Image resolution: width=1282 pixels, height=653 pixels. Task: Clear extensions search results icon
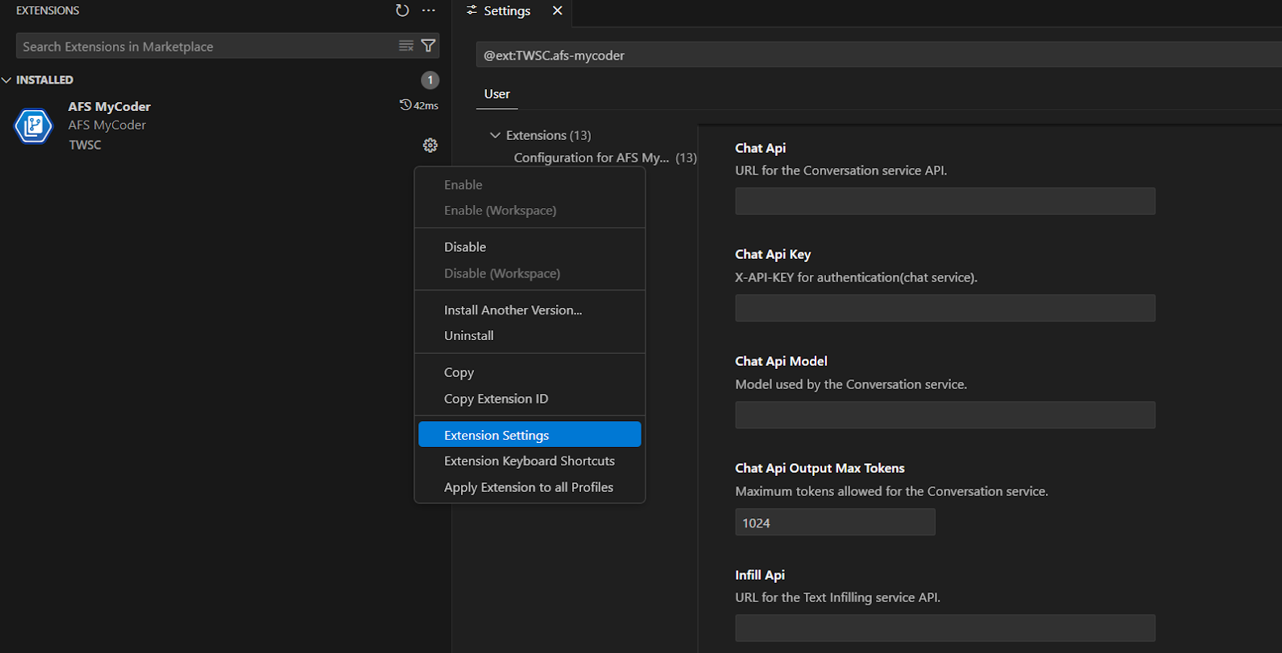pos(406,46)
